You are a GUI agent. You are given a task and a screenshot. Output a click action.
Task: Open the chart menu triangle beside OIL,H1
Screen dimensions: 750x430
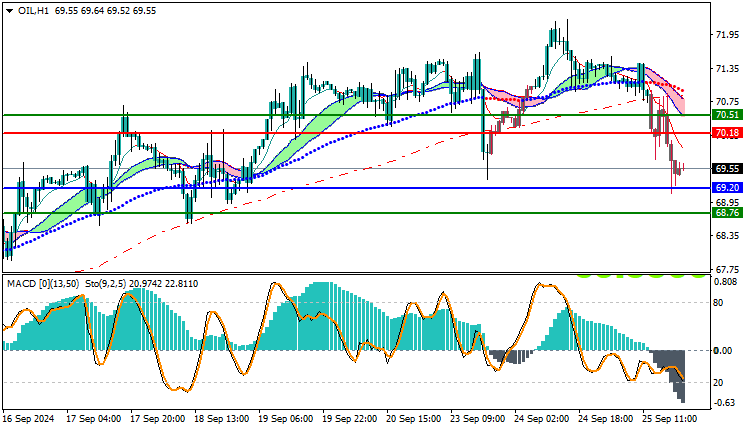[10, 11]
